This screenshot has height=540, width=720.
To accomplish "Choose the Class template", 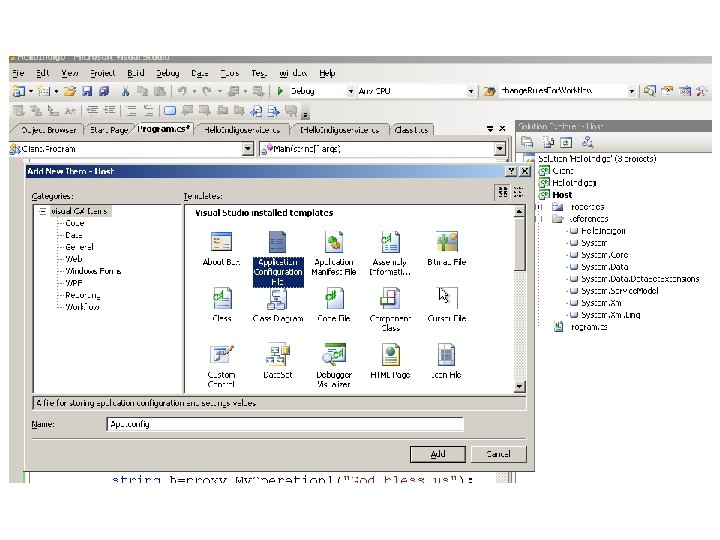I will [x=222, y=305].
